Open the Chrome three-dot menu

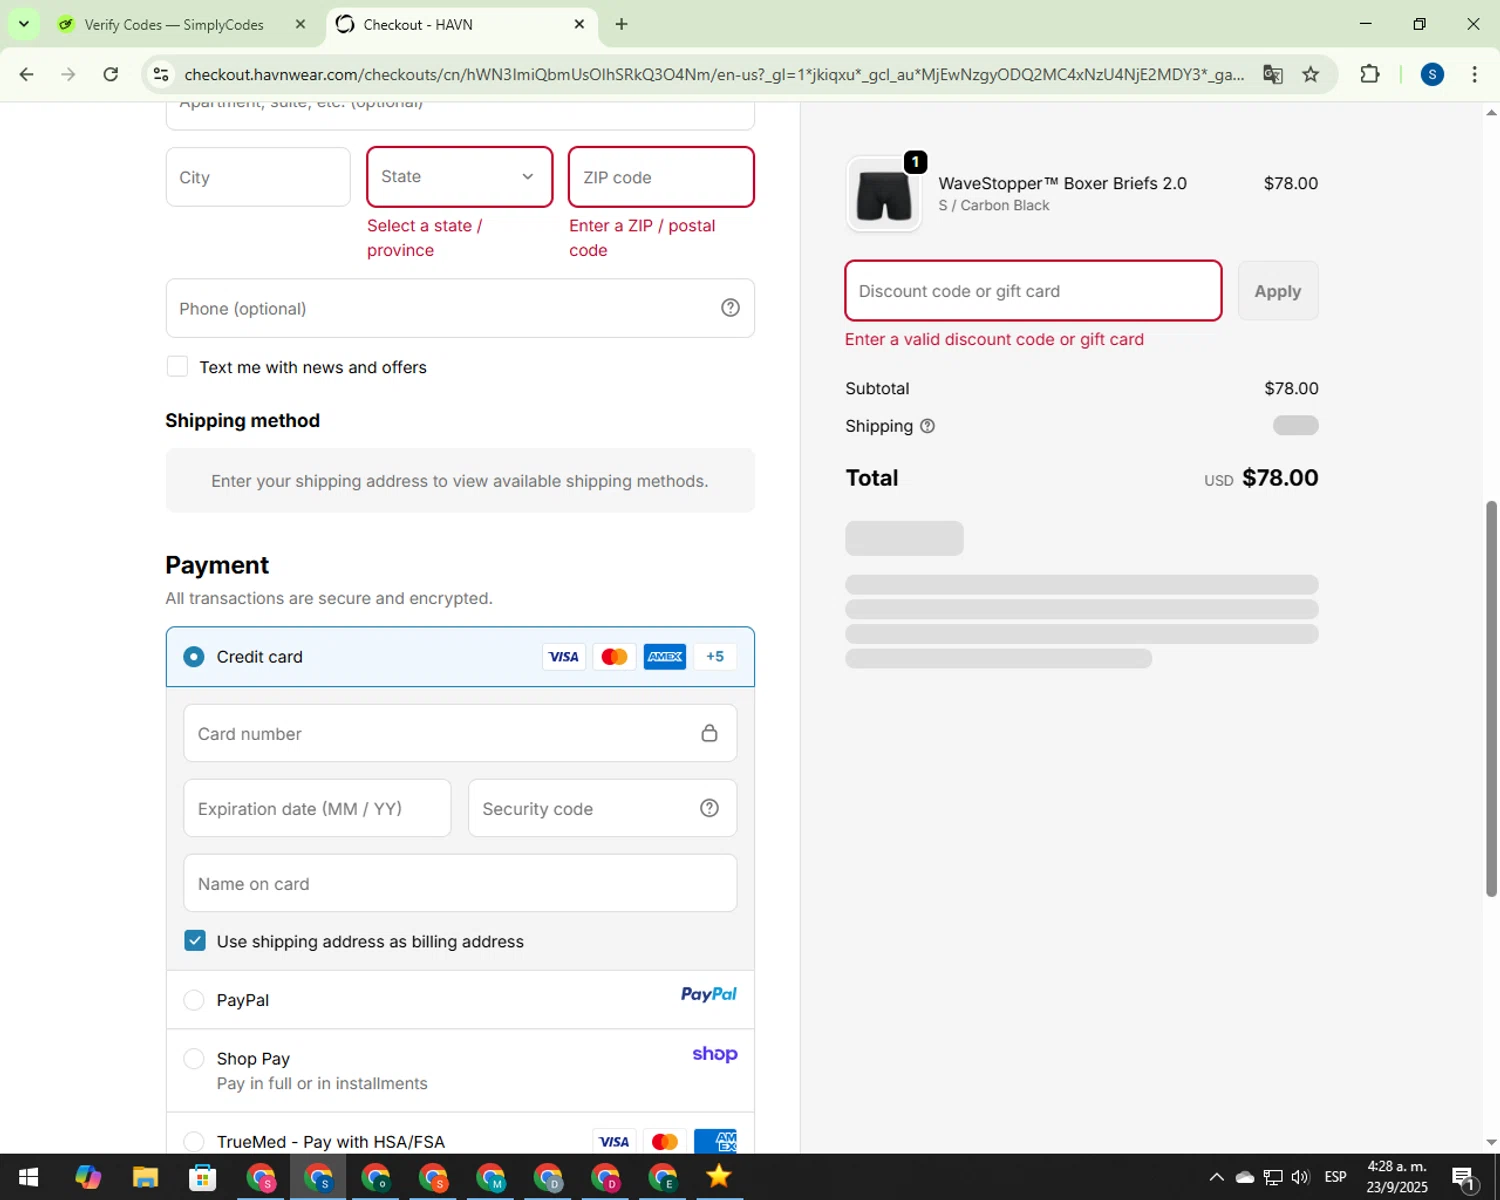[1474, 74]
